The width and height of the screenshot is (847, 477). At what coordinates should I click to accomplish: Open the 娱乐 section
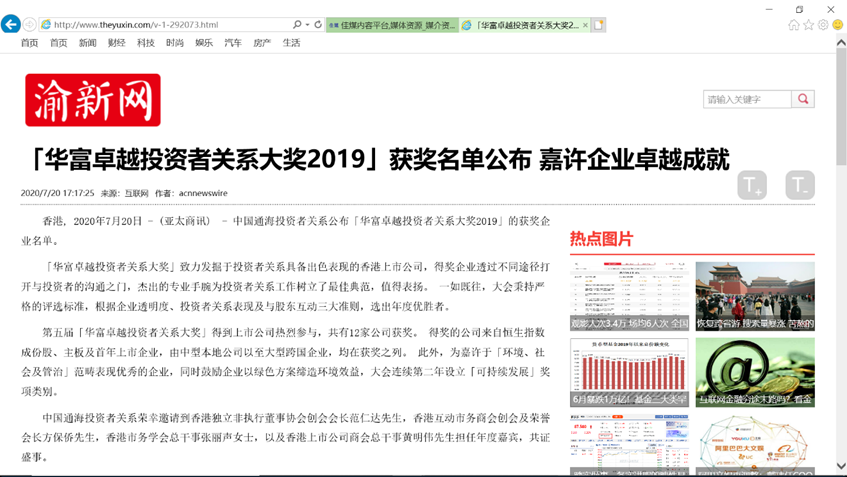point(204,43)
